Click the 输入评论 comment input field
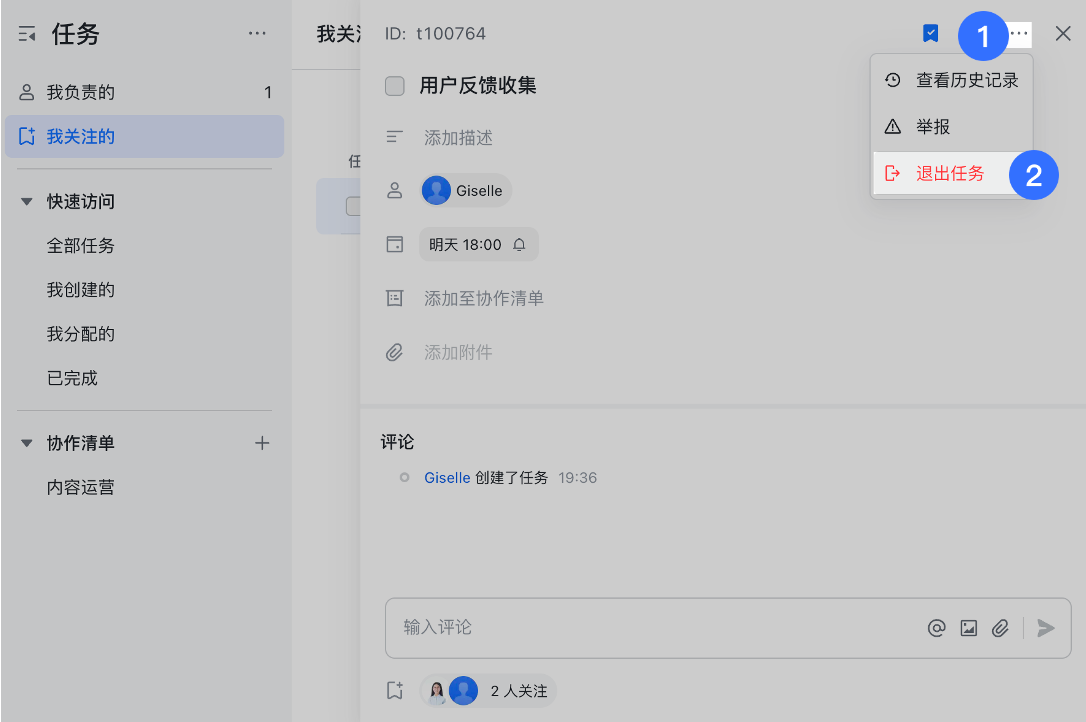This screenshot has width=1086, height=722. 650,628
